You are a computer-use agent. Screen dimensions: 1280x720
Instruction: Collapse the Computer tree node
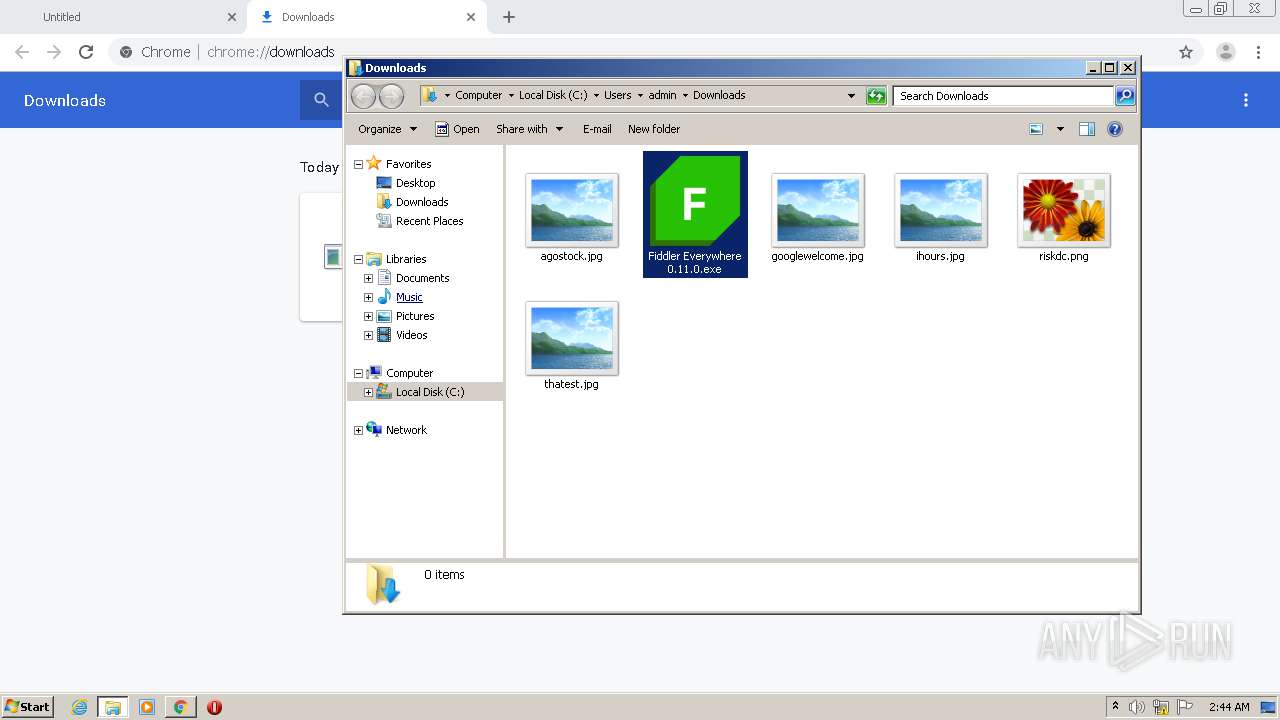[x=358, y=373]
